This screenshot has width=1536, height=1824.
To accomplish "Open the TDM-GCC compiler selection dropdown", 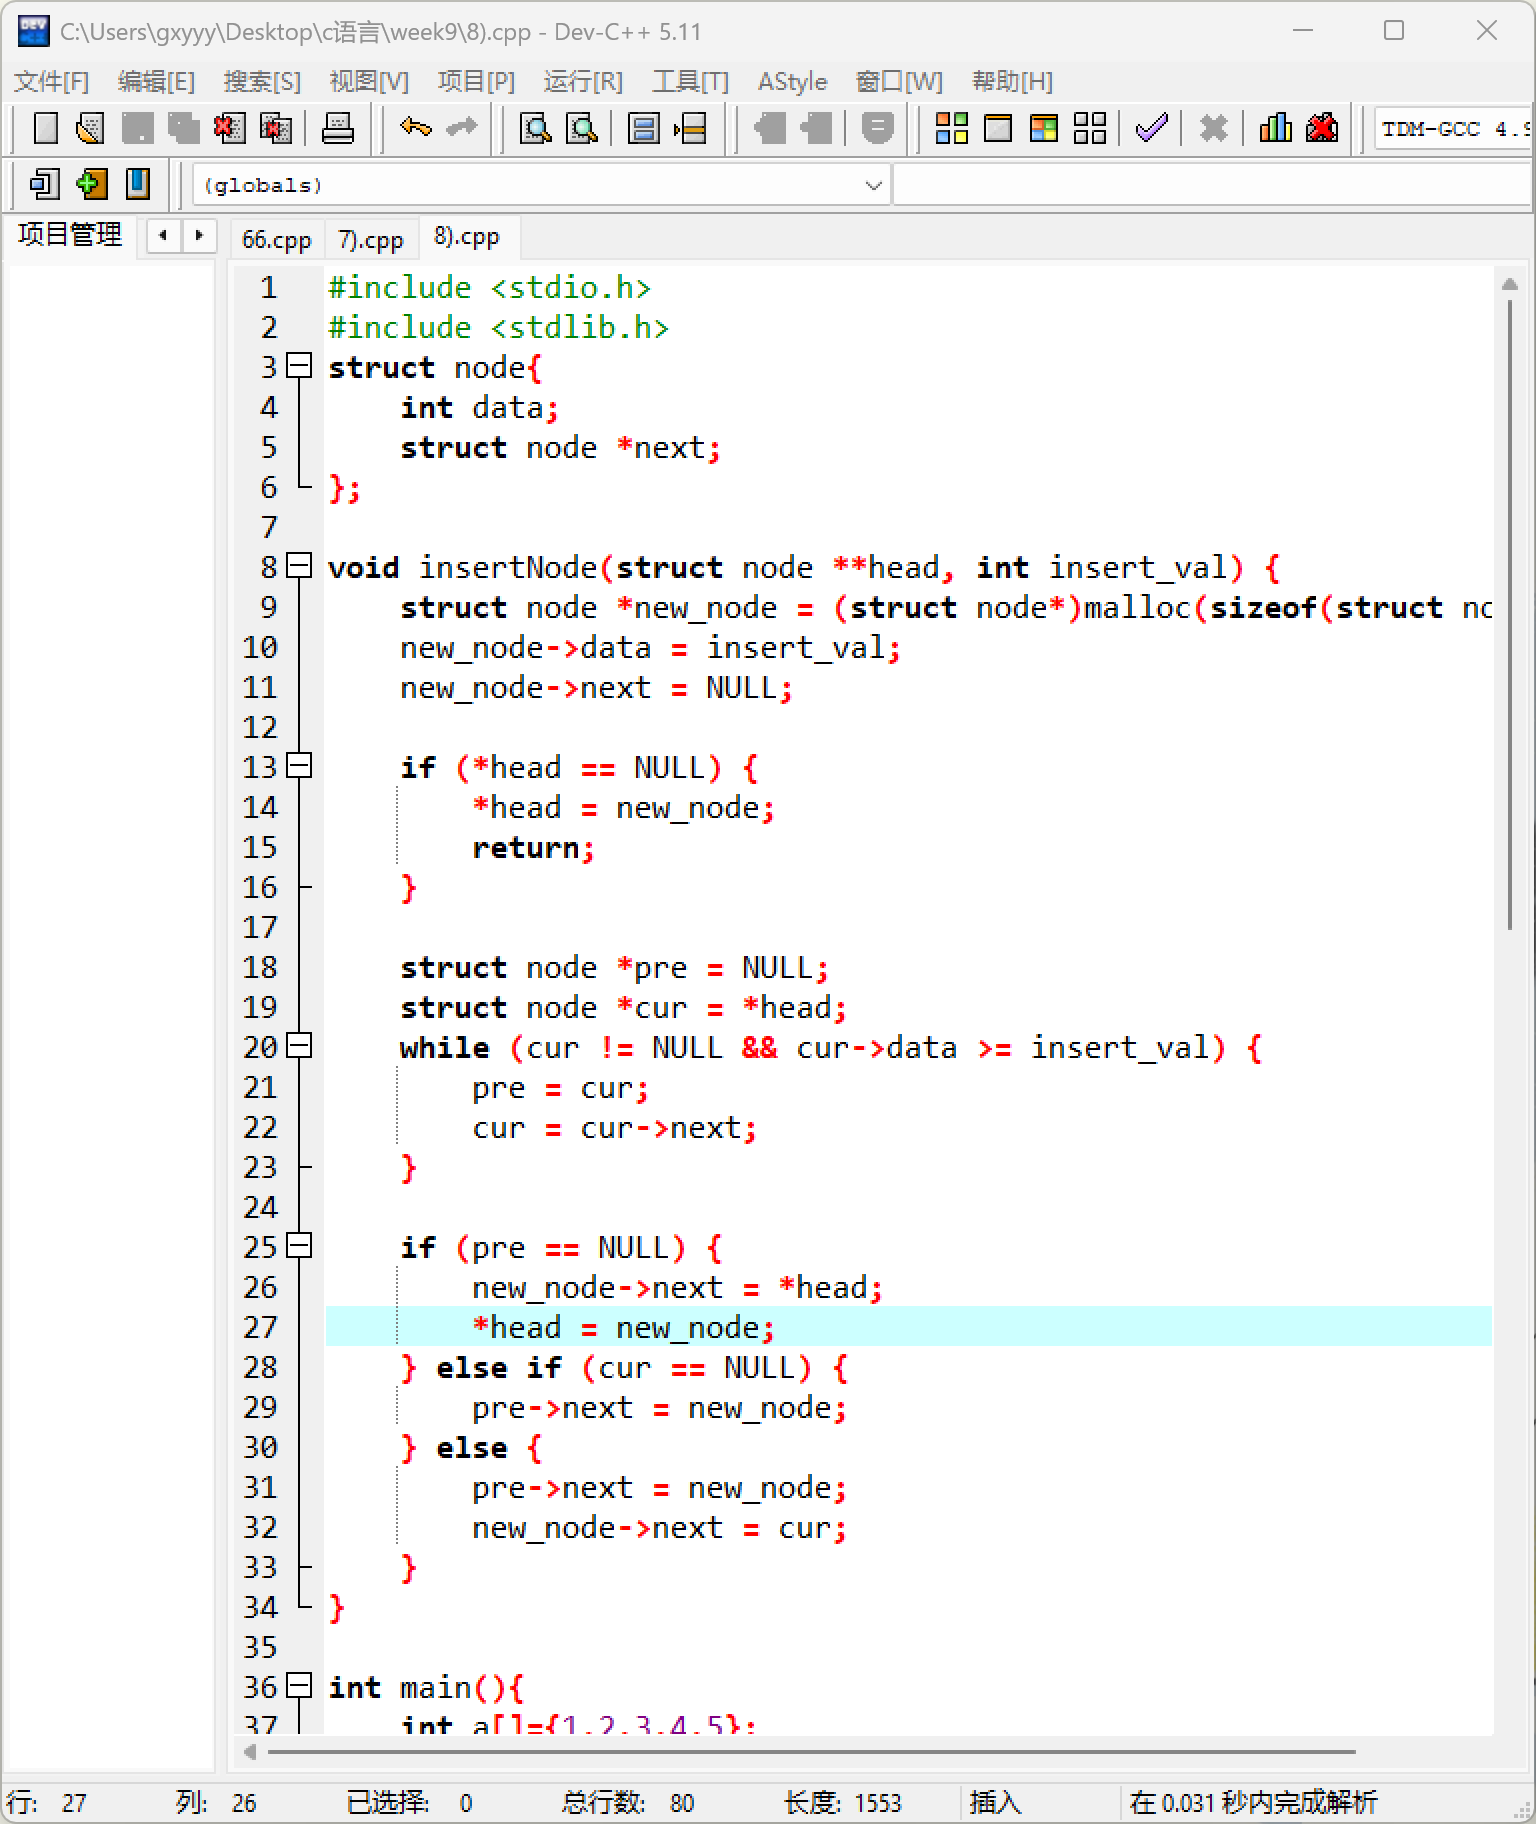I will pyautogui.click(x=1454, y=128).
